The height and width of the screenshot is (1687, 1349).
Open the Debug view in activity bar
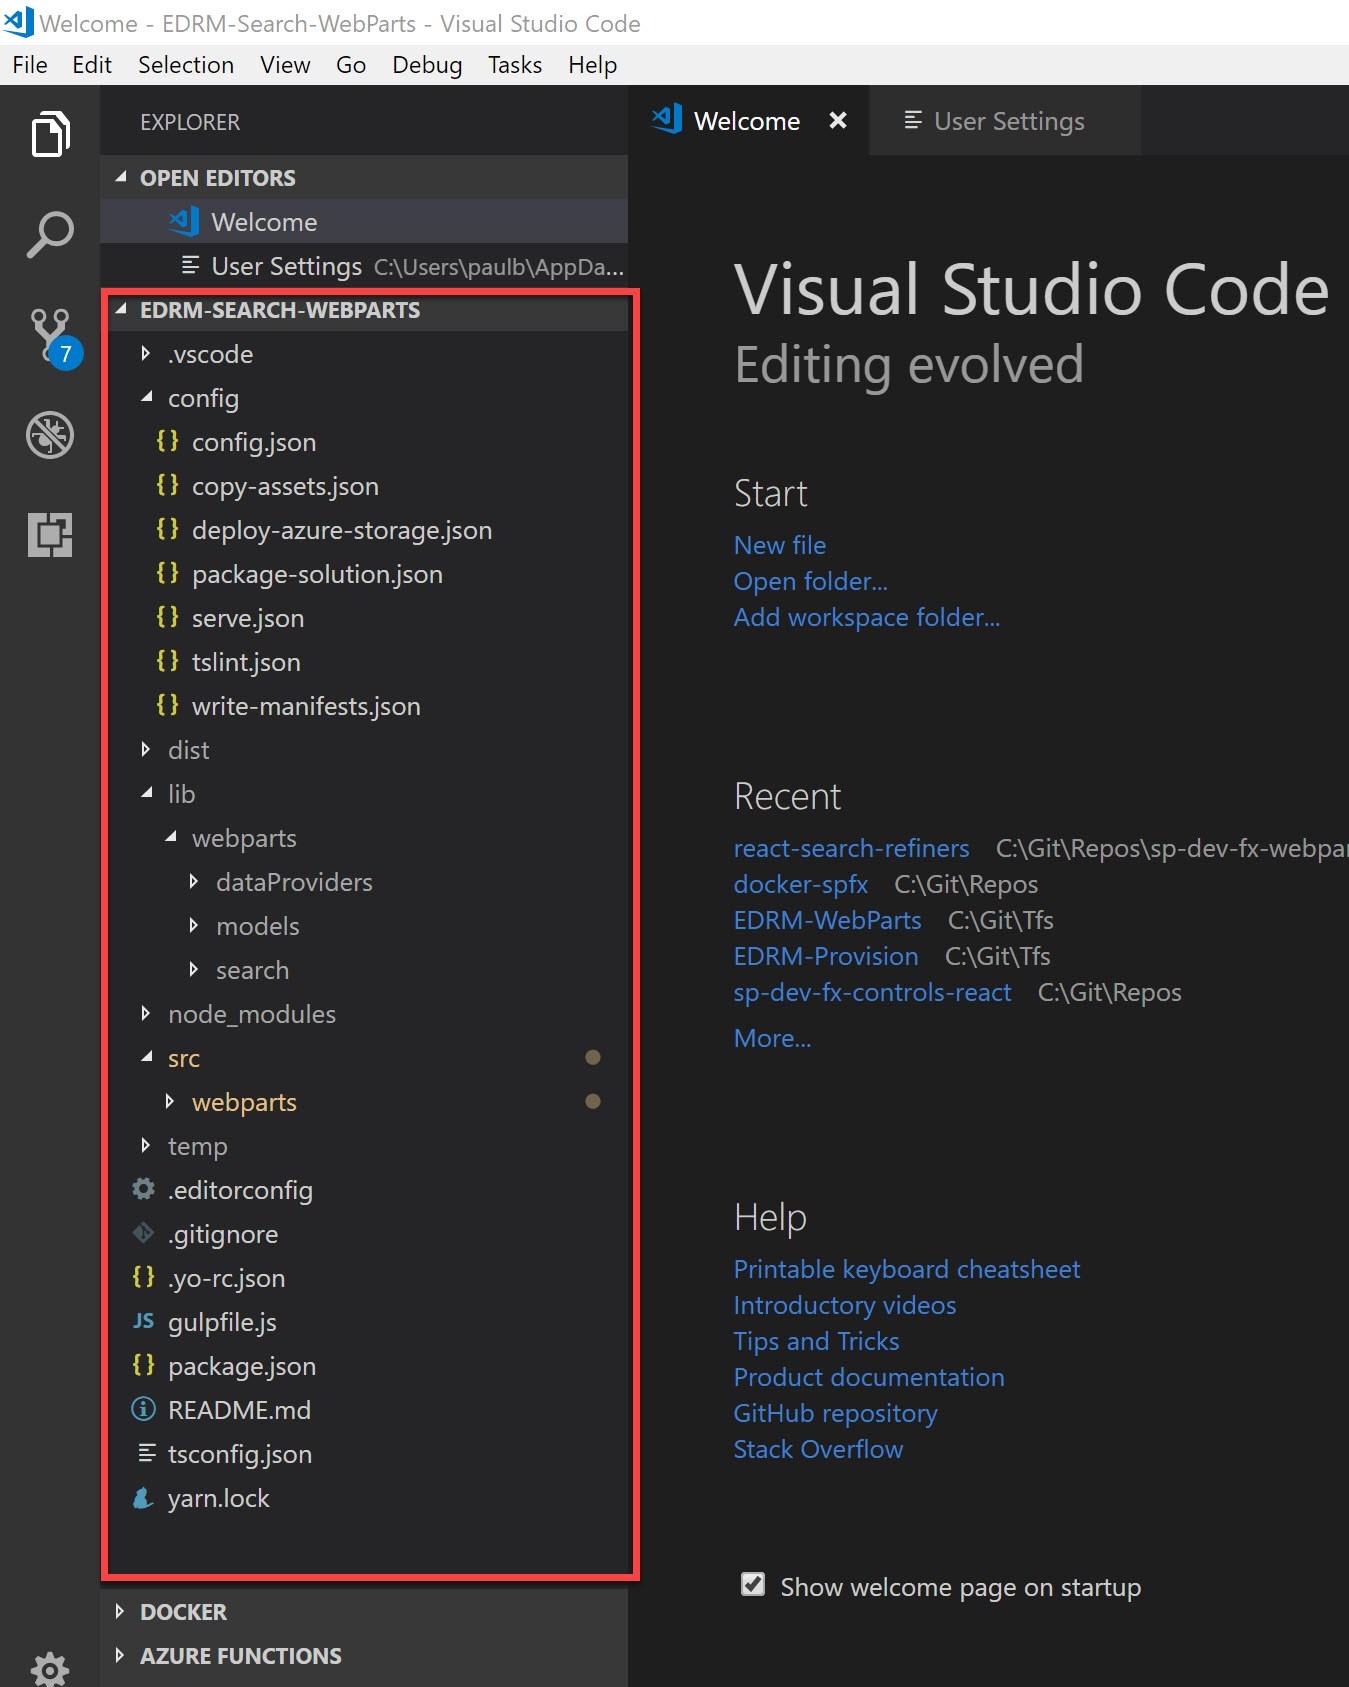click(x=50, y=435)
